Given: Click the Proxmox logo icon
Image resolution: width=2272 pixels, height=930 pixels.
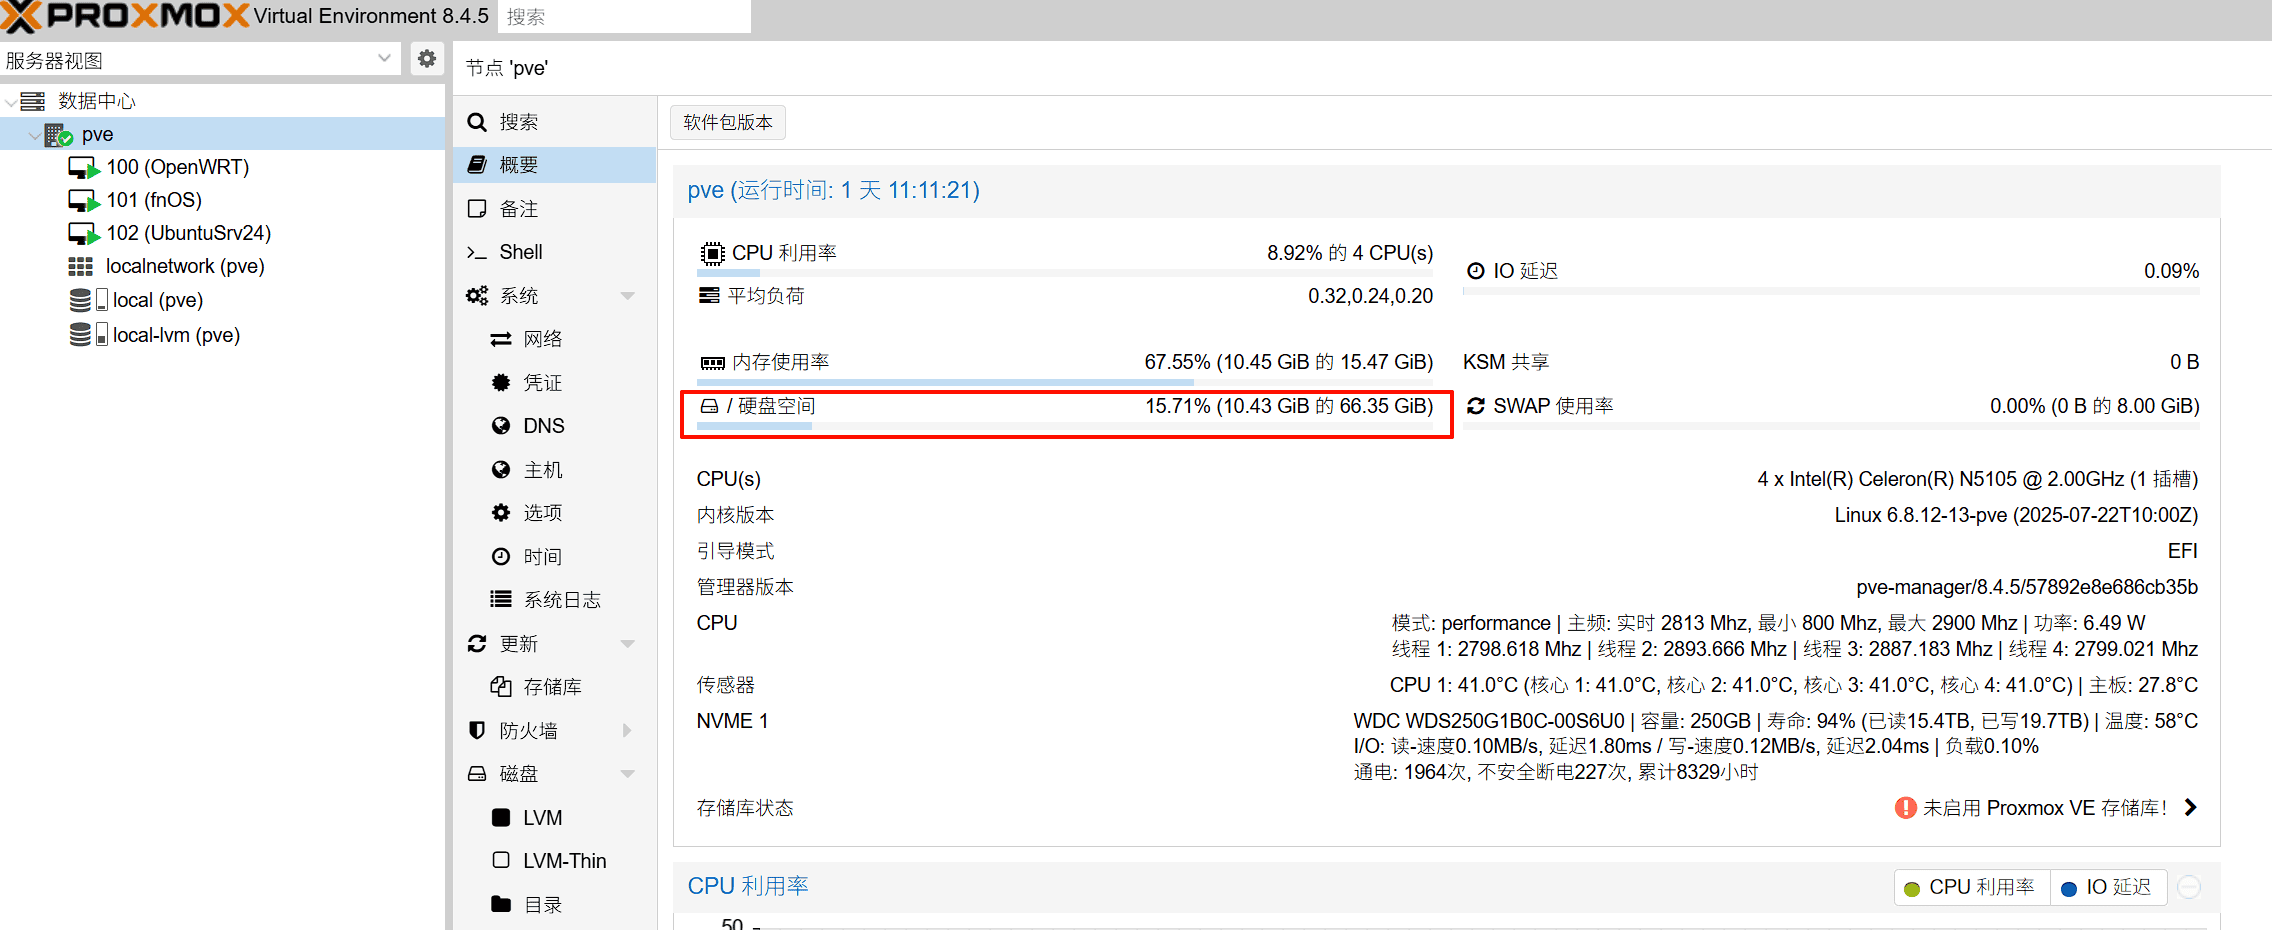Looking at the screenshot, I should coord(22,16).
